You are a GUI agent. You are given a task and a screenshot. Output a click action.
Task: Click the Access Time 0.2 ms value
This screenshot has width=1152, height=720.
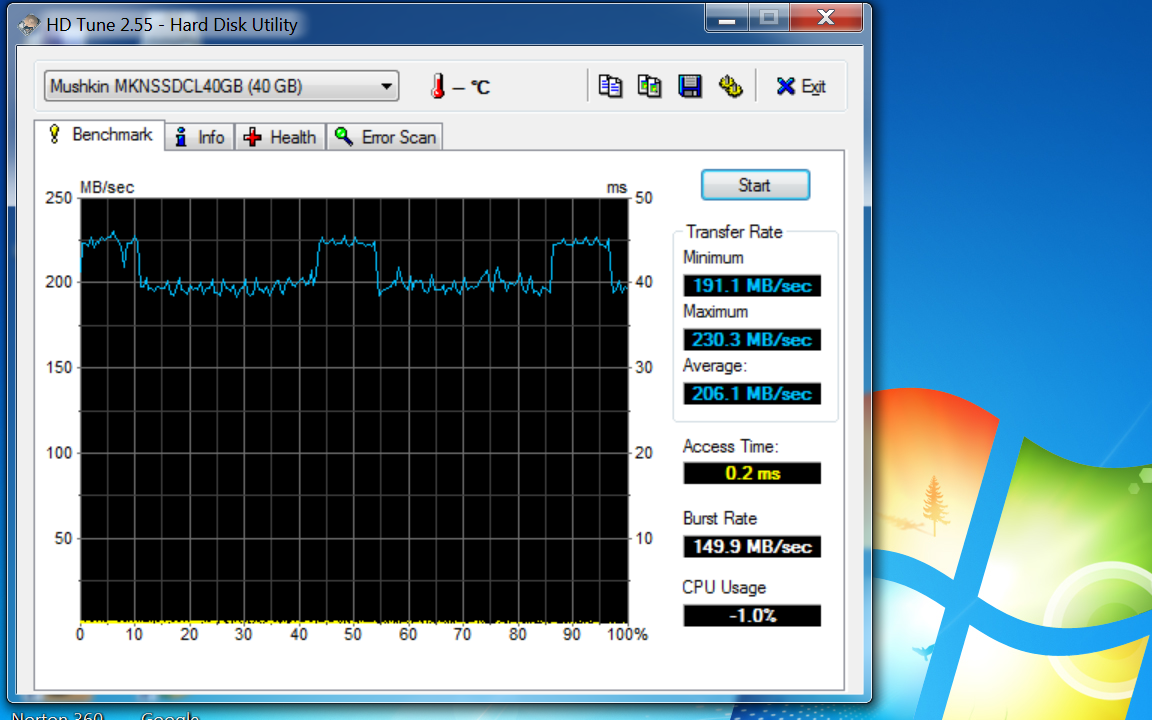pyautogui.click(x=752, y=473)
